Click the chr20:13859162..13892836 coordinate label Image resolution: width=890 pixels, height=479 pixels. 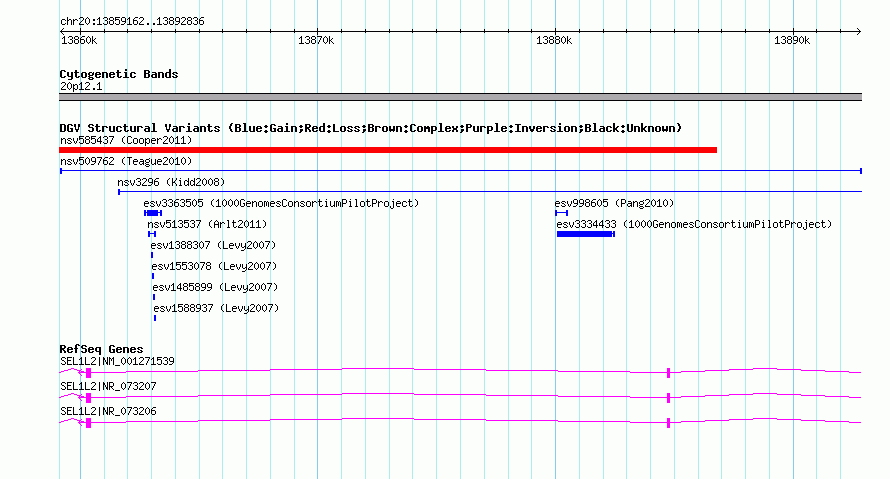[132, 22]
